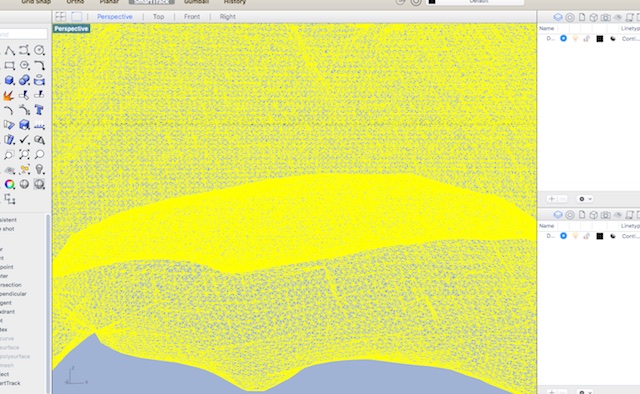Click the Zoom Extents tool
This screenshot has height=394, width=640.
point(24,154)
